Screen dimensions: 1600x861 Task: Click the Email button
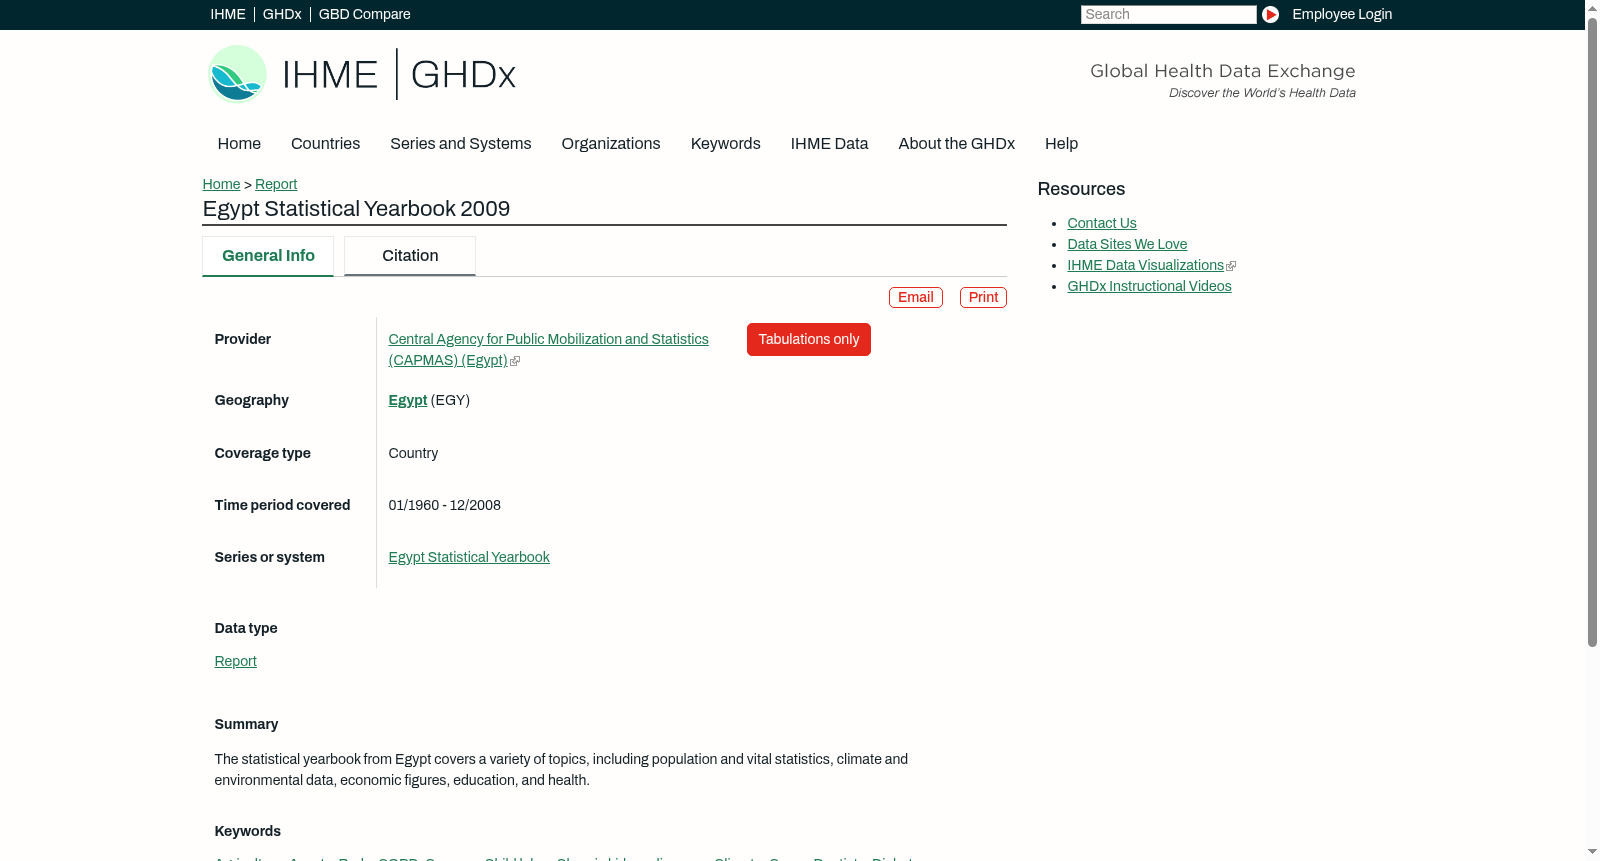916,297
